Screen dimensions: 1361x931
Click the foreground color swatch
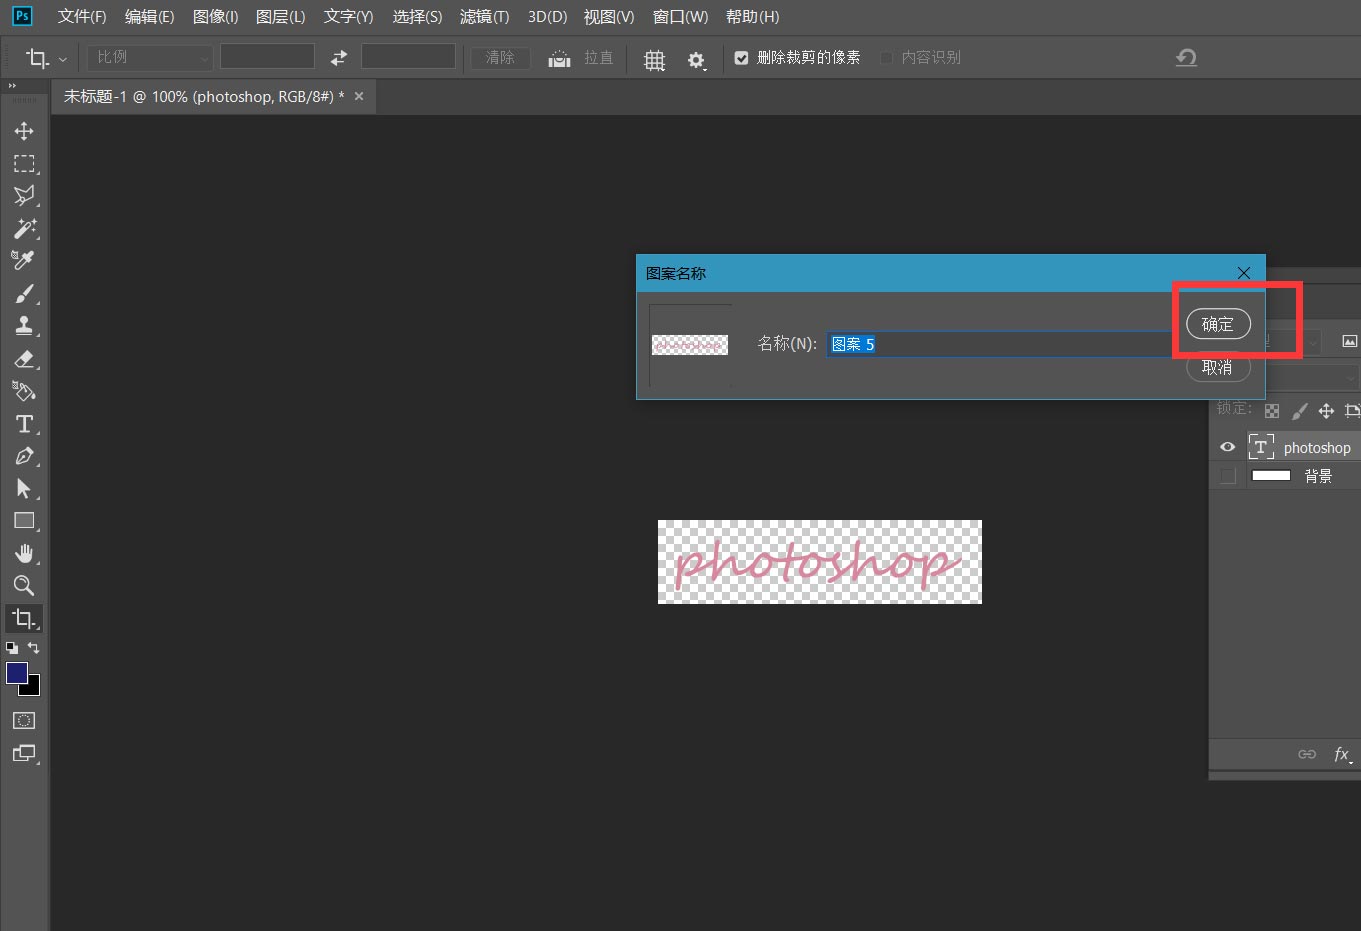click(17, 673)
